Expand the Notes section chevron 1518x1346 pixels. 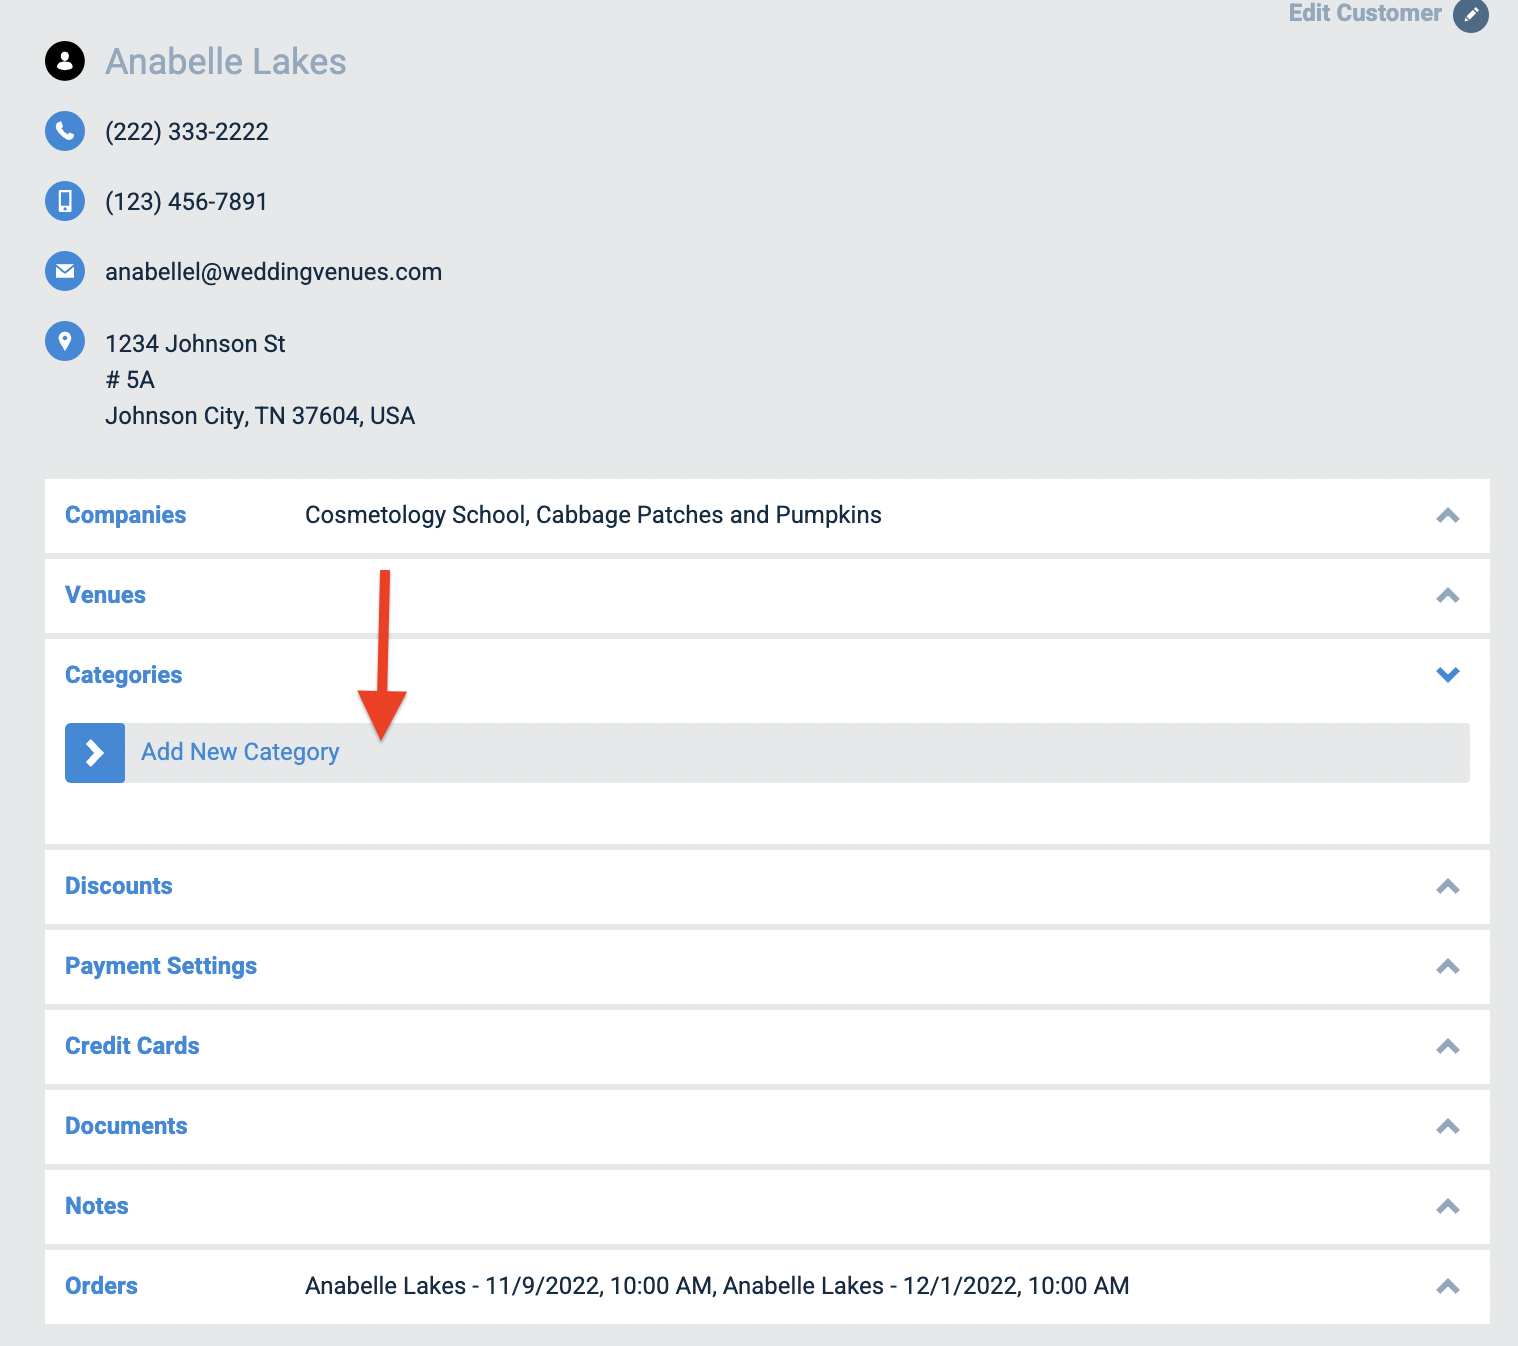click(x=1448, y=1207)
